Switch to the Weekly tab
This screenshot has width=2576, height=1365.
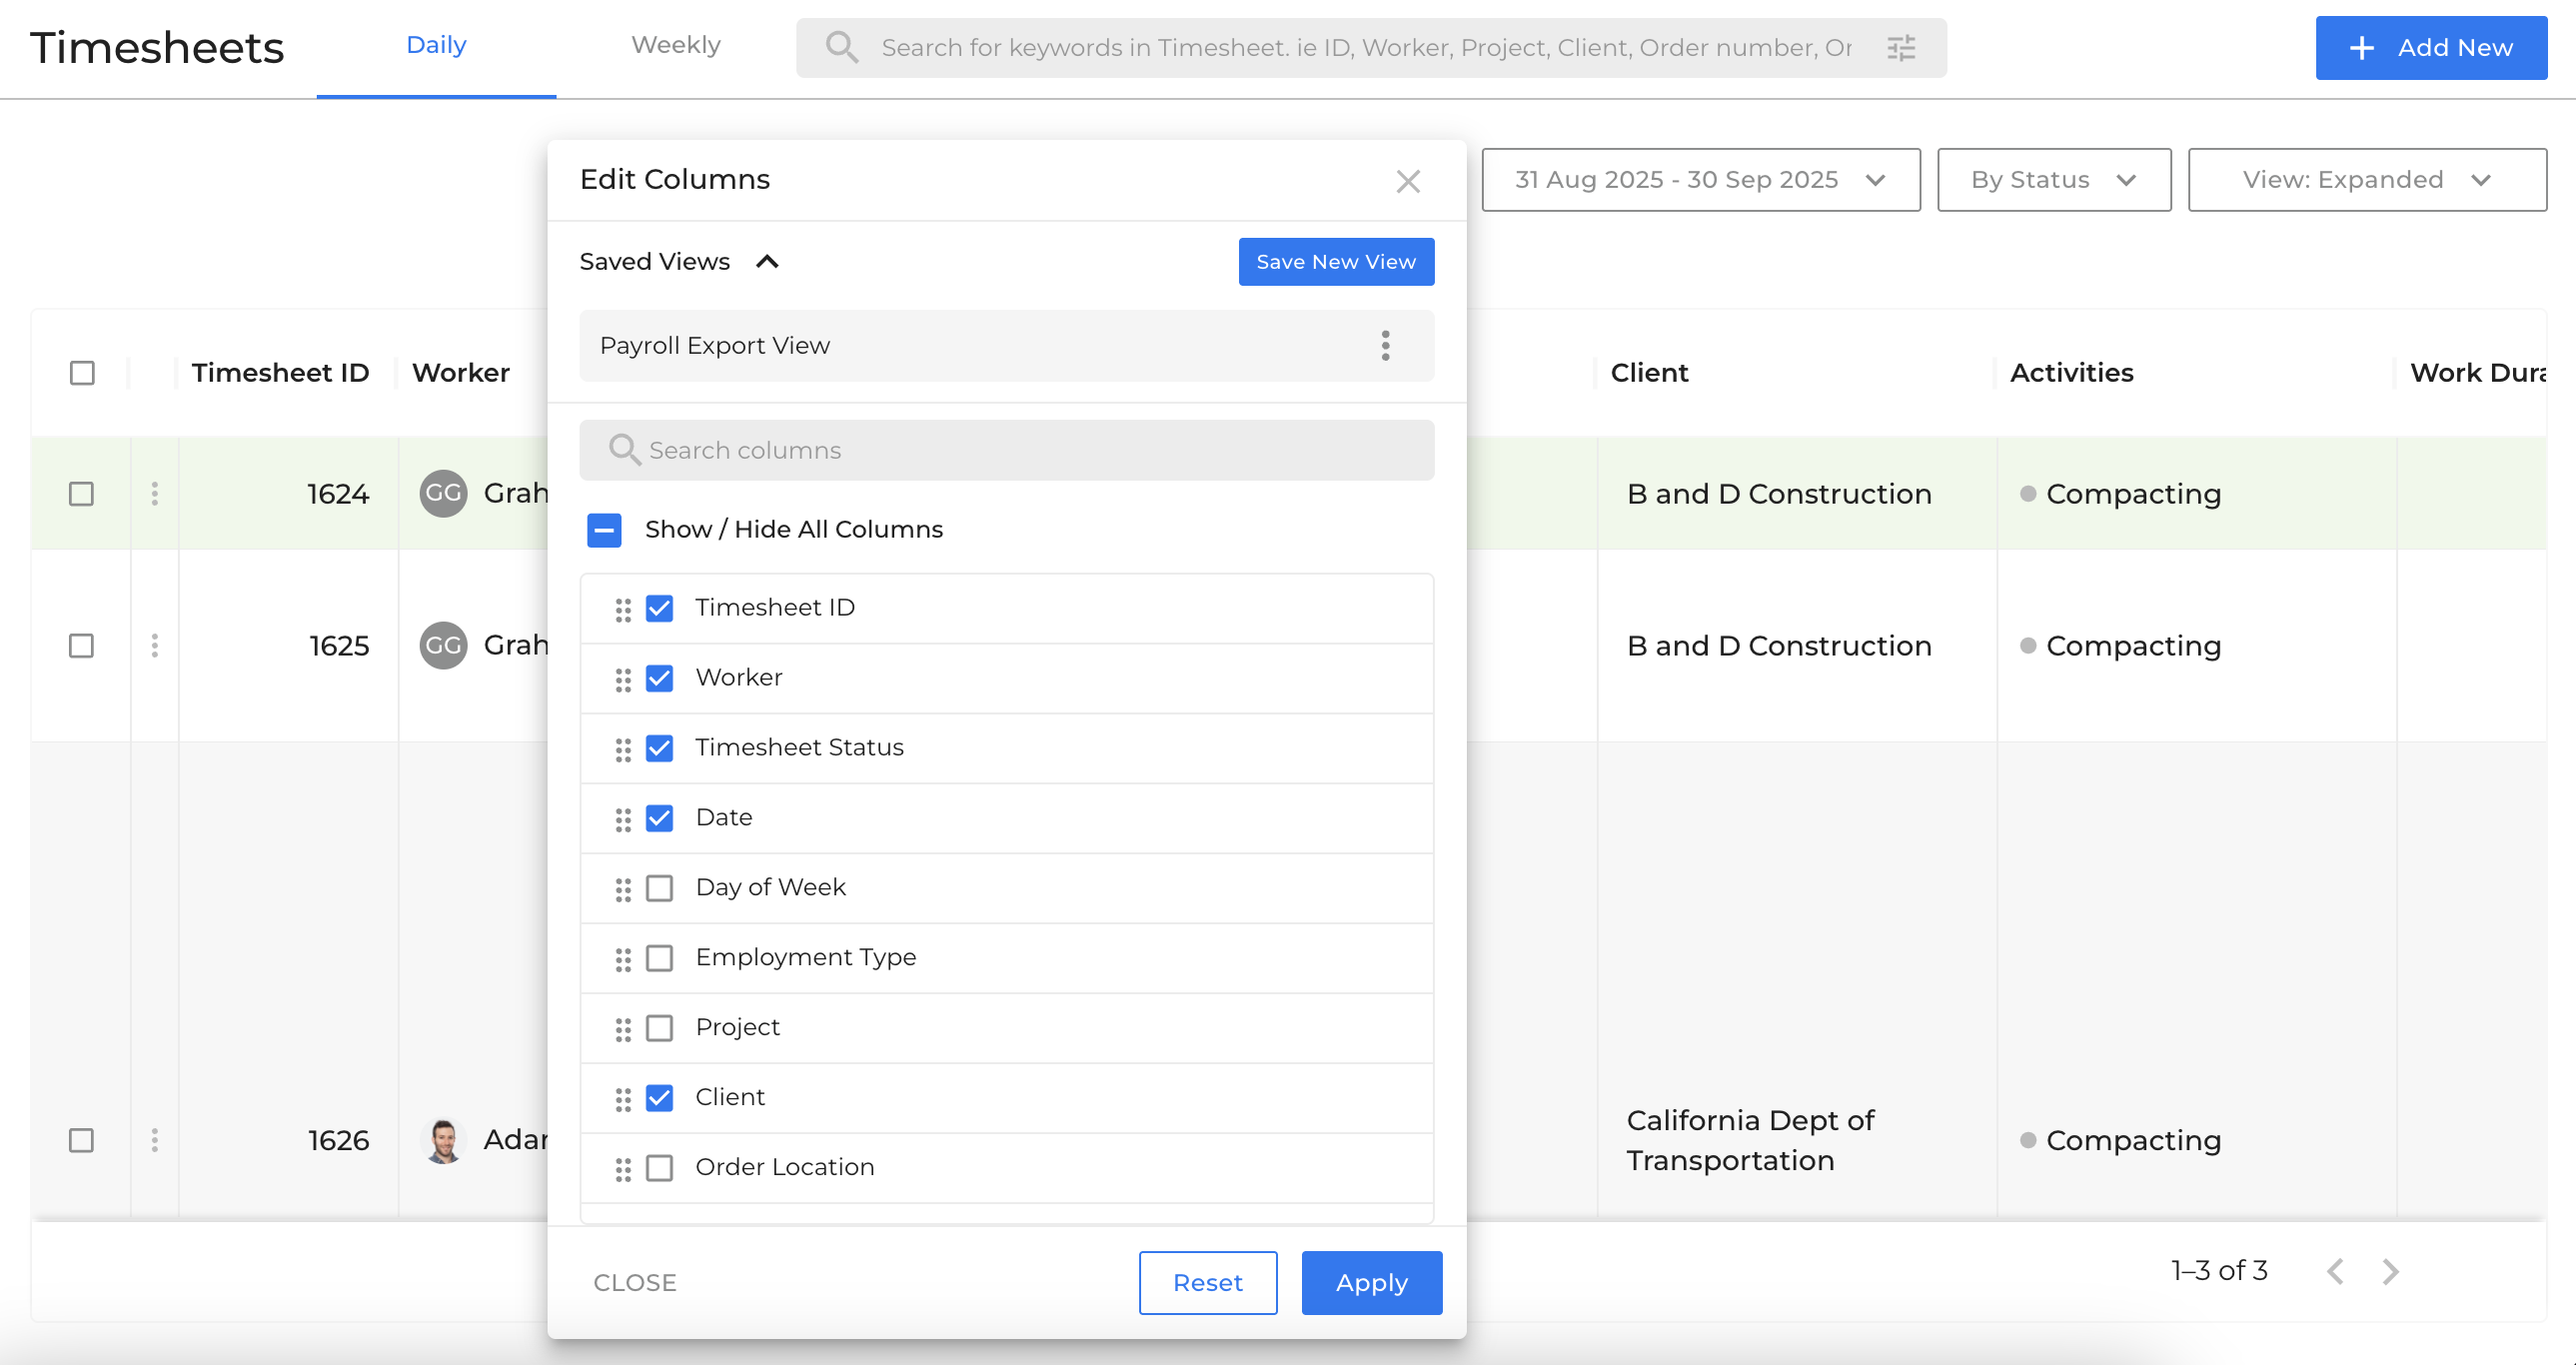(x=675, y=45)
